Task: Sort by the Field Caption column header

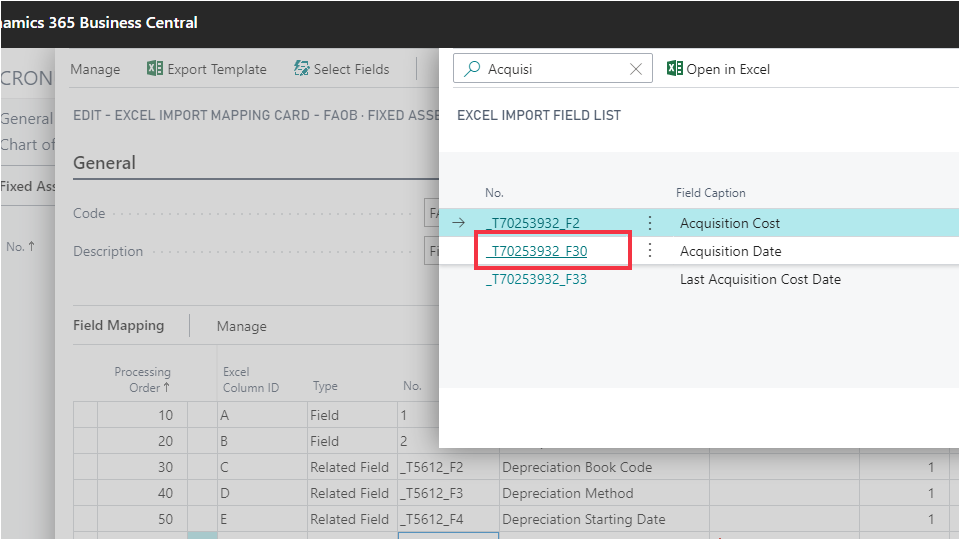Action: pos(711,193)
